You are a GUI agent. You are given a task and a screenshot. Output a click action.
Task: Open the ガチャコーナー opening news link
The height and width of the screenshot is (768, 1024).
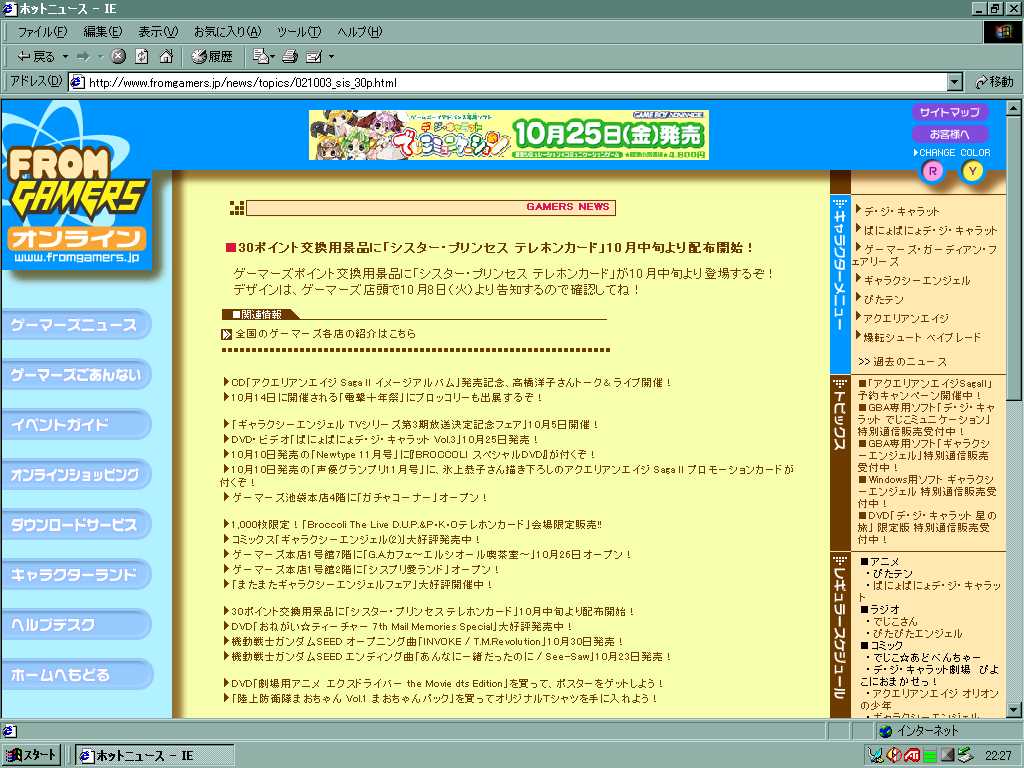point(360,498)
